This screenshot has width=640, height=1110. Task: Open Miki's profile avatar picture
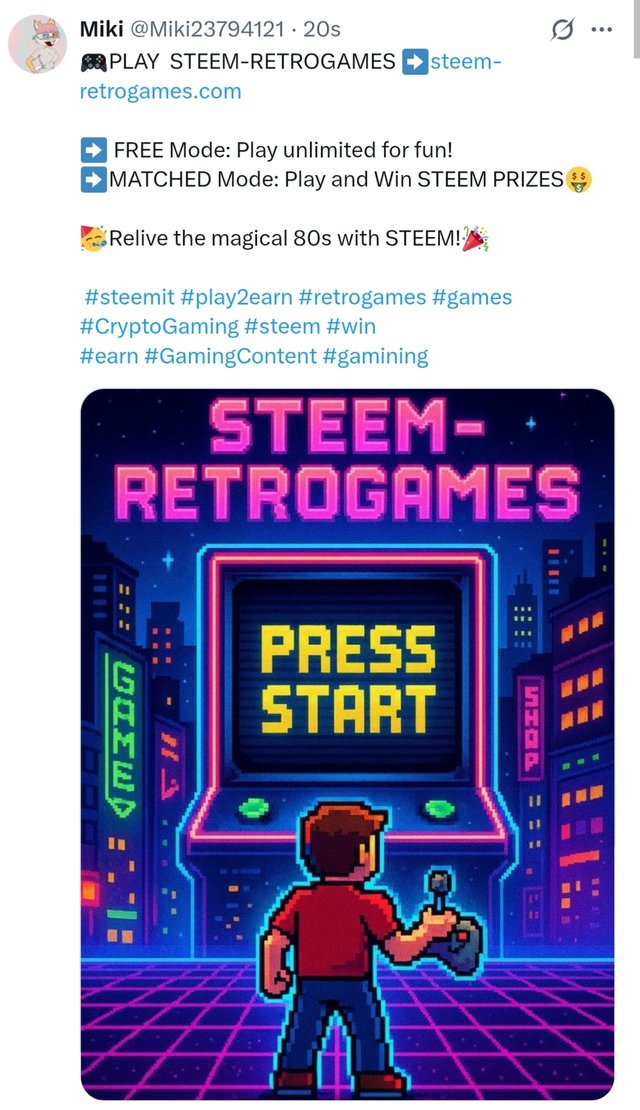tap(38, 44)
